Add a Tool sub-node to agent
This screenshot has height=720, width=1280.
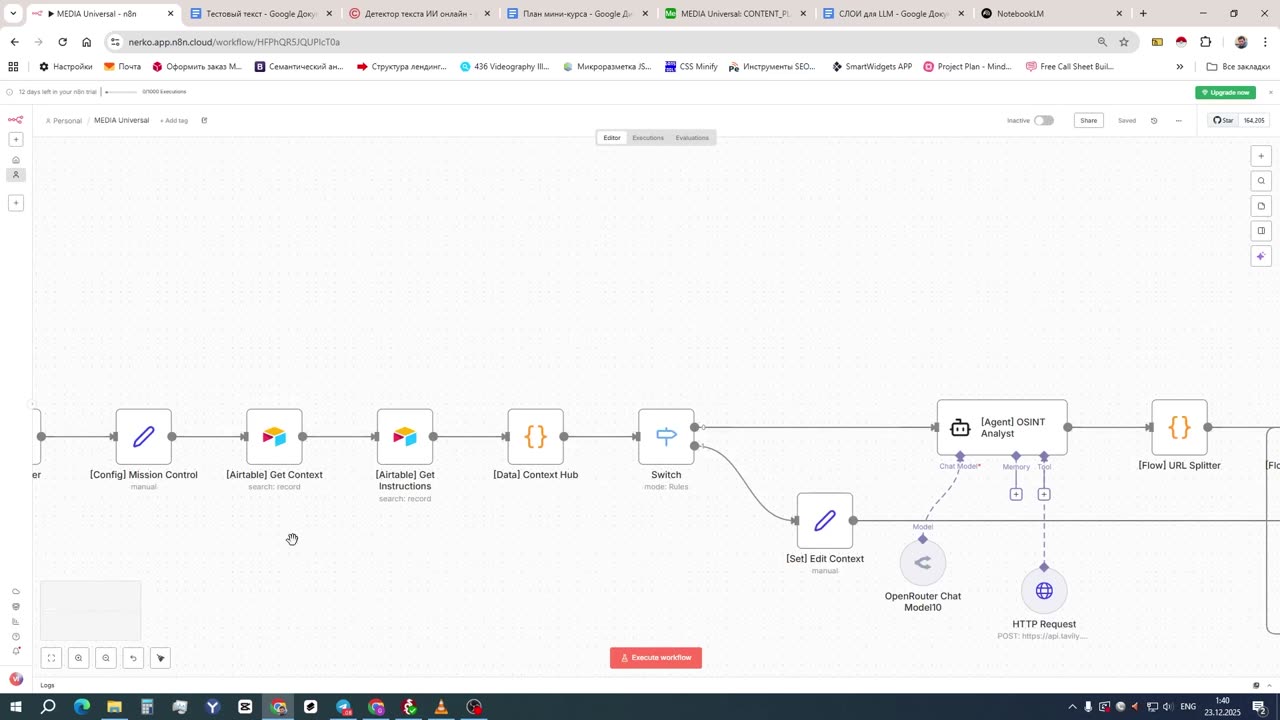pos(1044,494)
